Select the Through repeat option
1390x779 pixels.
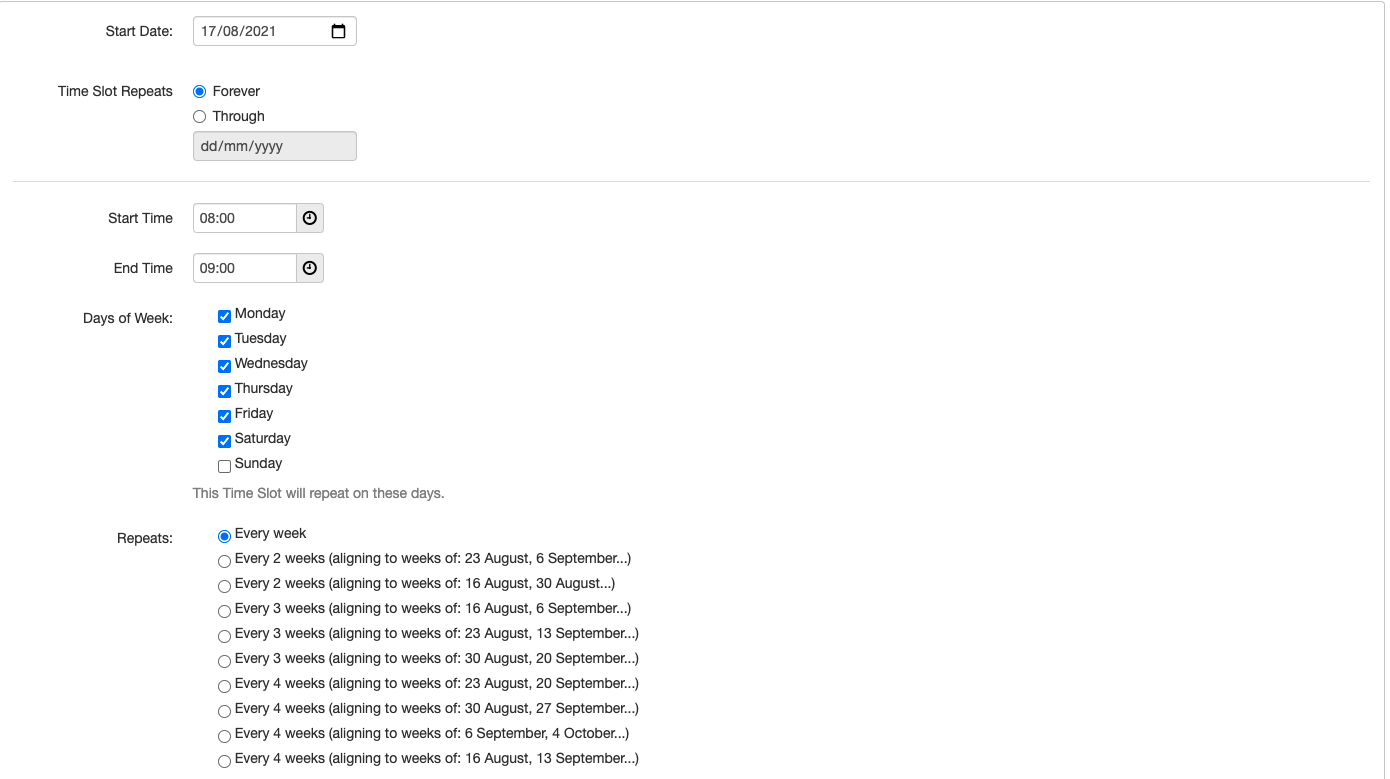point(200,116)
